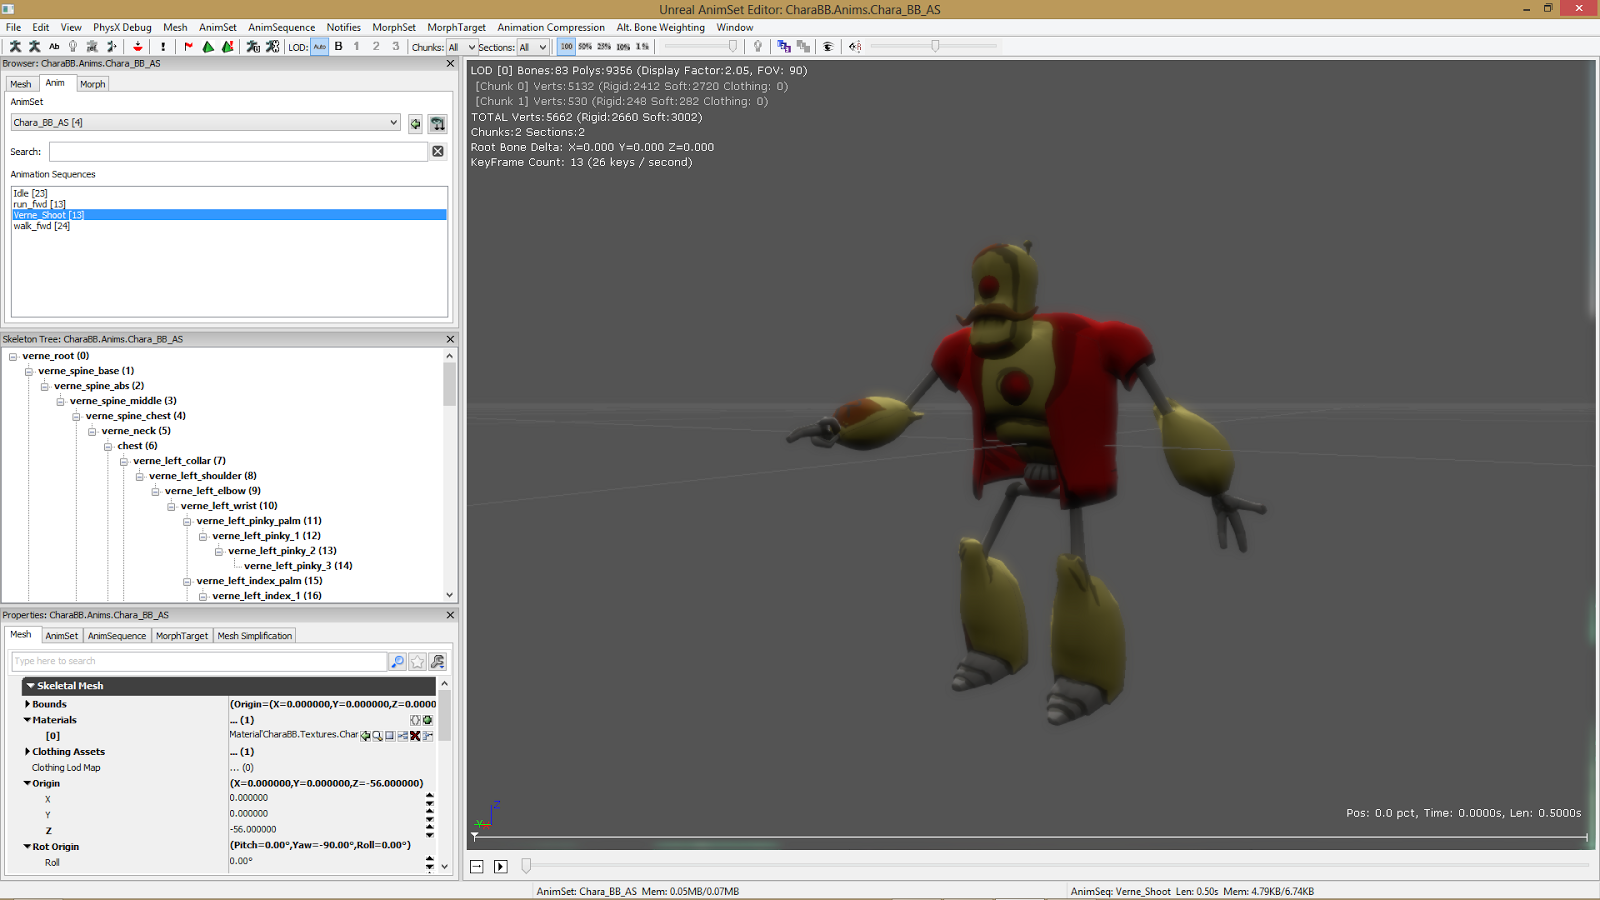Collapse the verne_root tree node
This screenshot has width=1600, height=900.
[x=13, y=356]
